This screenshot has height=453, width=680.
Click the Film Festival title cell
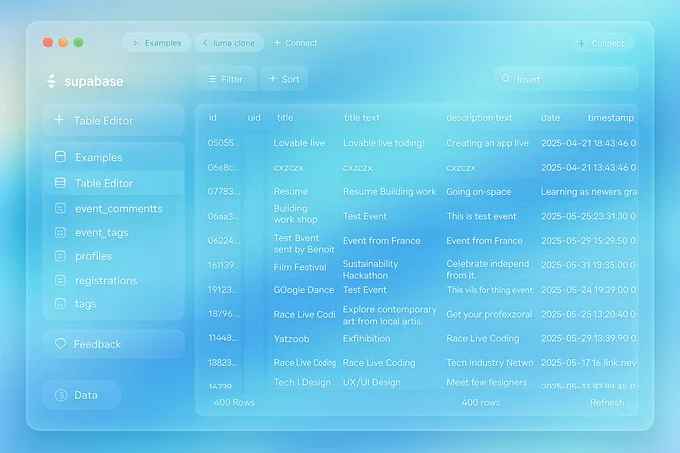(x=300, y=267)
